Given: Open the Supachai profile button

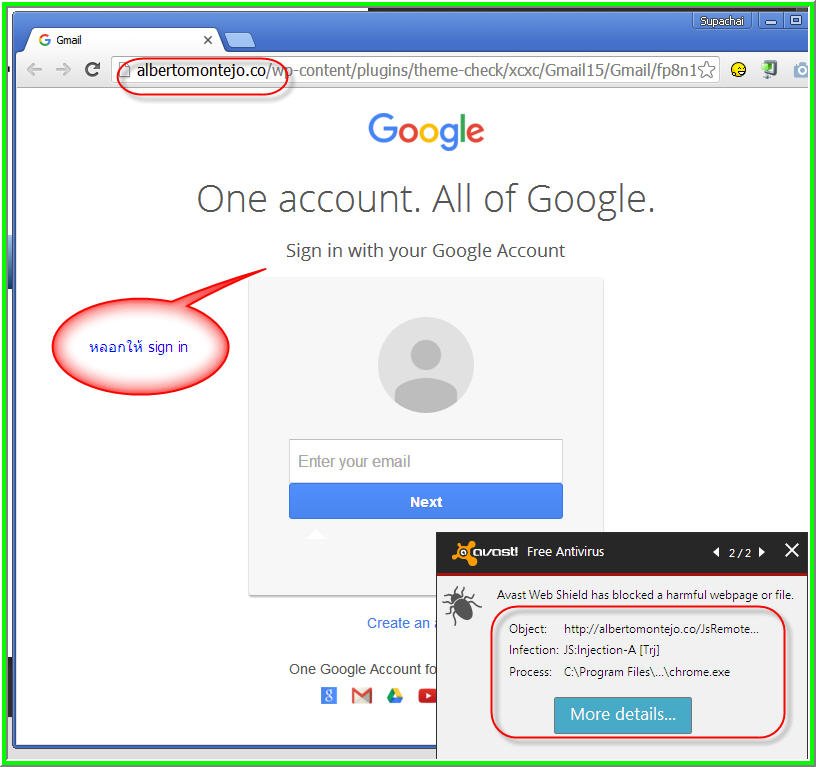Looking at the screenshot, I should coord(721,21).
